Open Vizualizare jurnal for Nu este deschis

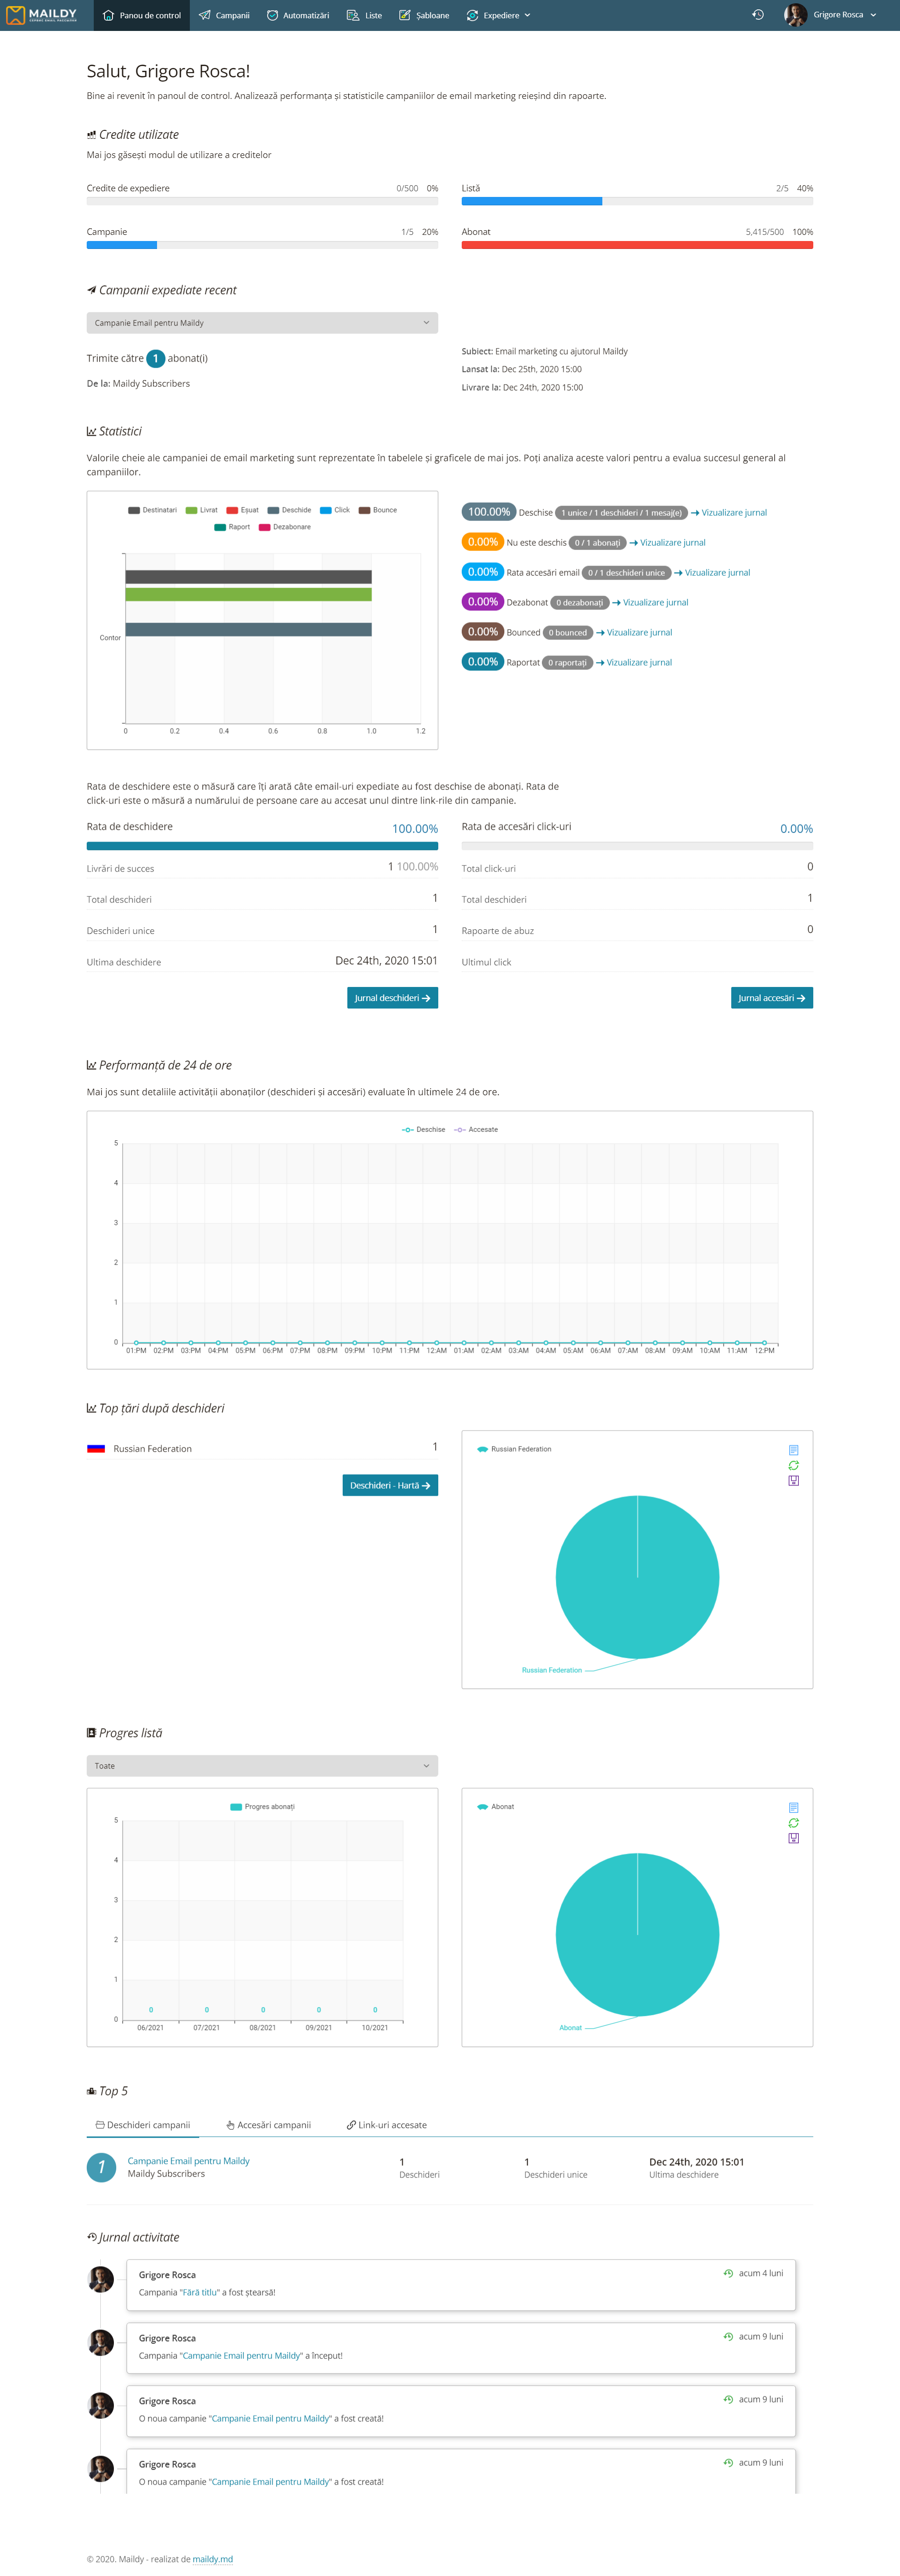pyautogui.click(x=668, y=543)
